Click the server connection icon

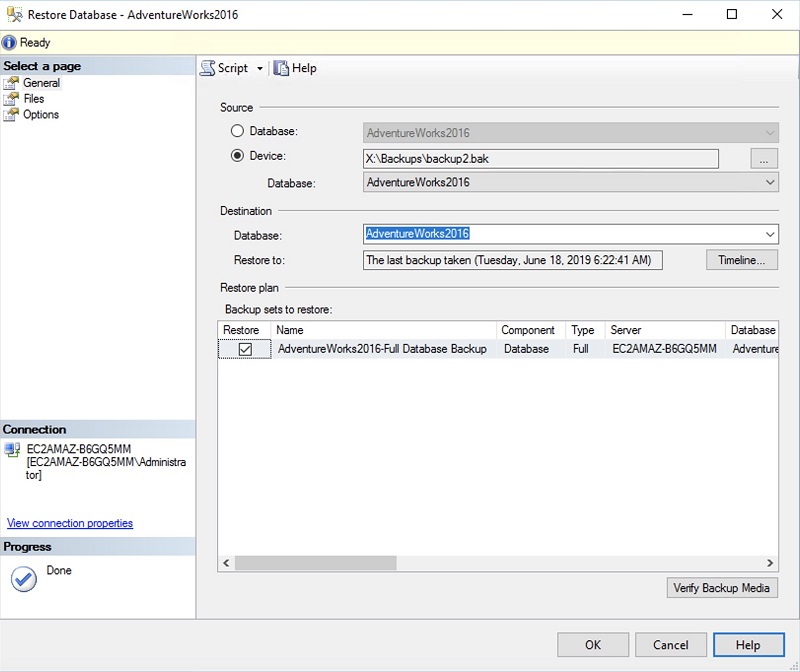(x=12, y=450)
